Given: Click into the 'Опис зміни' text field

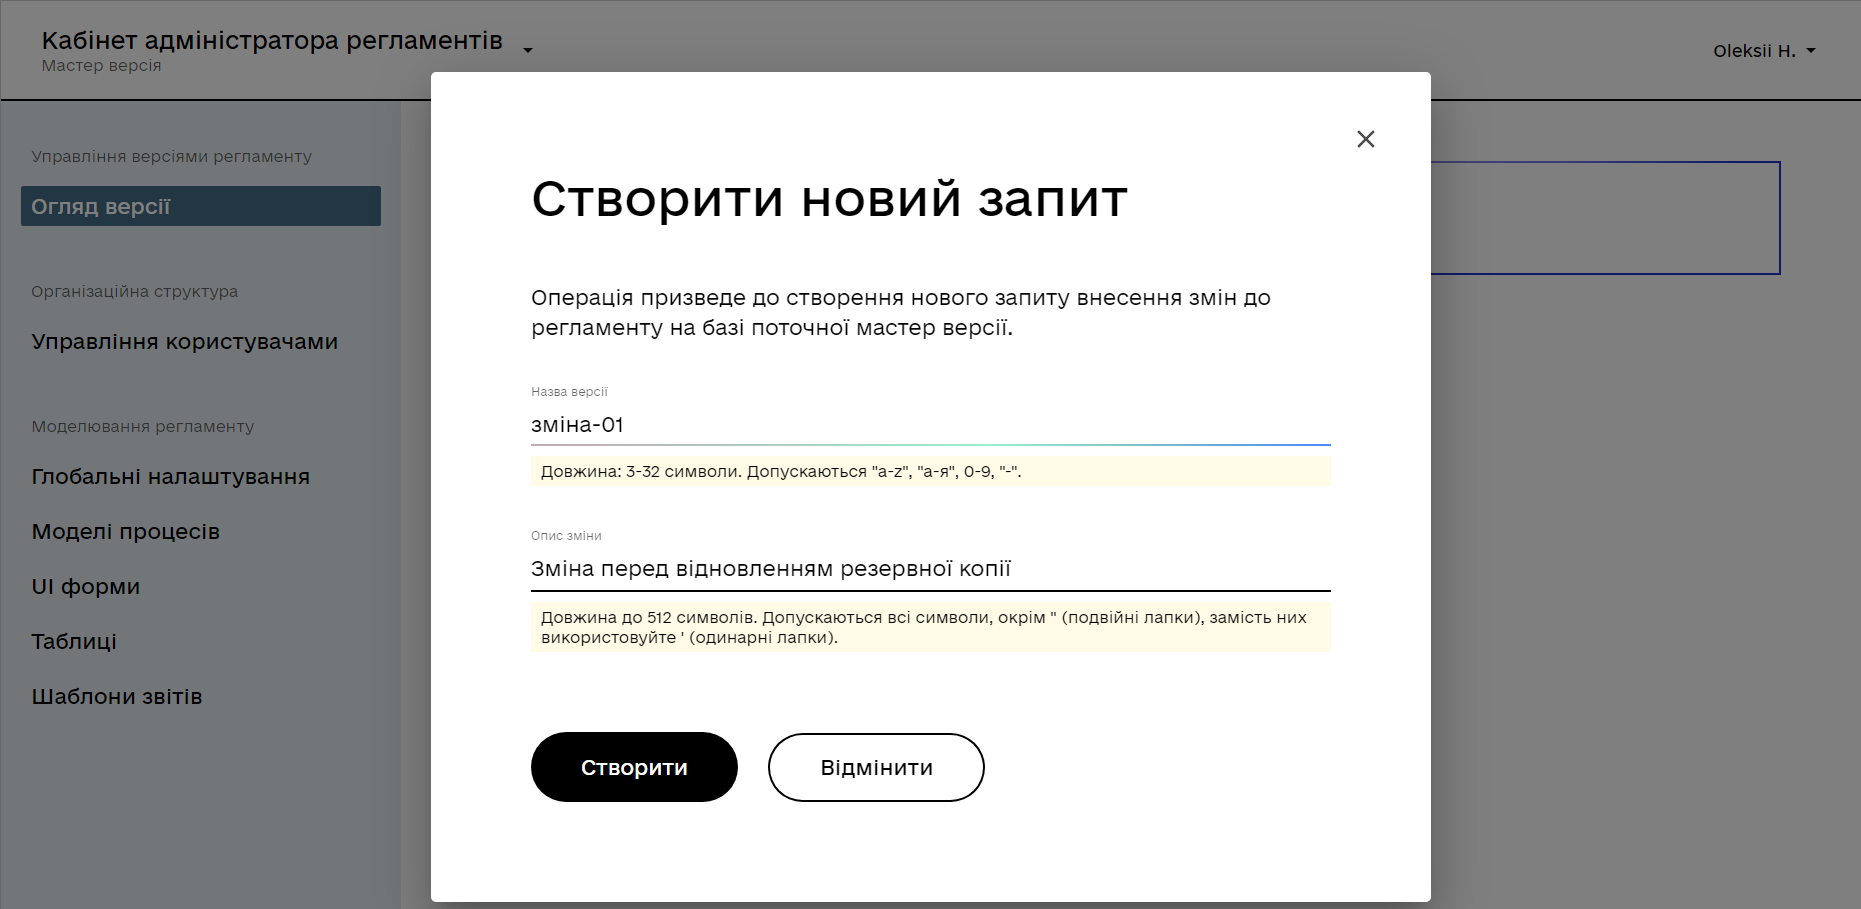Looking at the screenshot, I should coord(930,569).
